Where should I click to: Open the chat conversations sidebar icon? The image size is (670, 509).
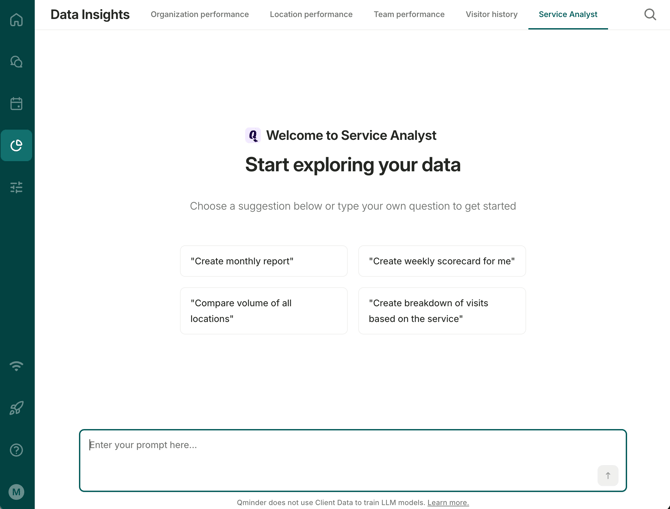(x=17, y=62)
